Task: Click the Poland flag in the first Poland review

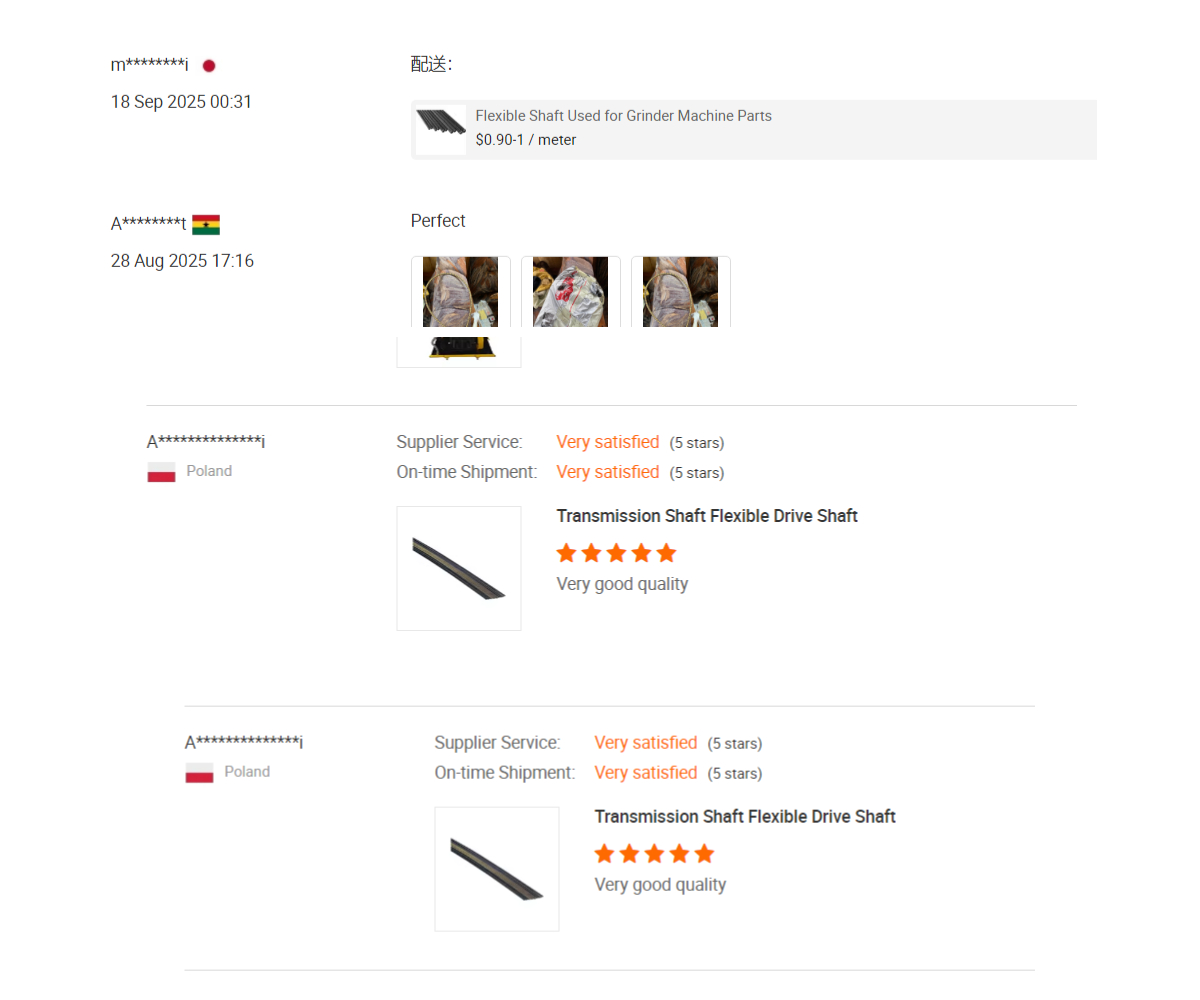Action: tap(161, 472)
